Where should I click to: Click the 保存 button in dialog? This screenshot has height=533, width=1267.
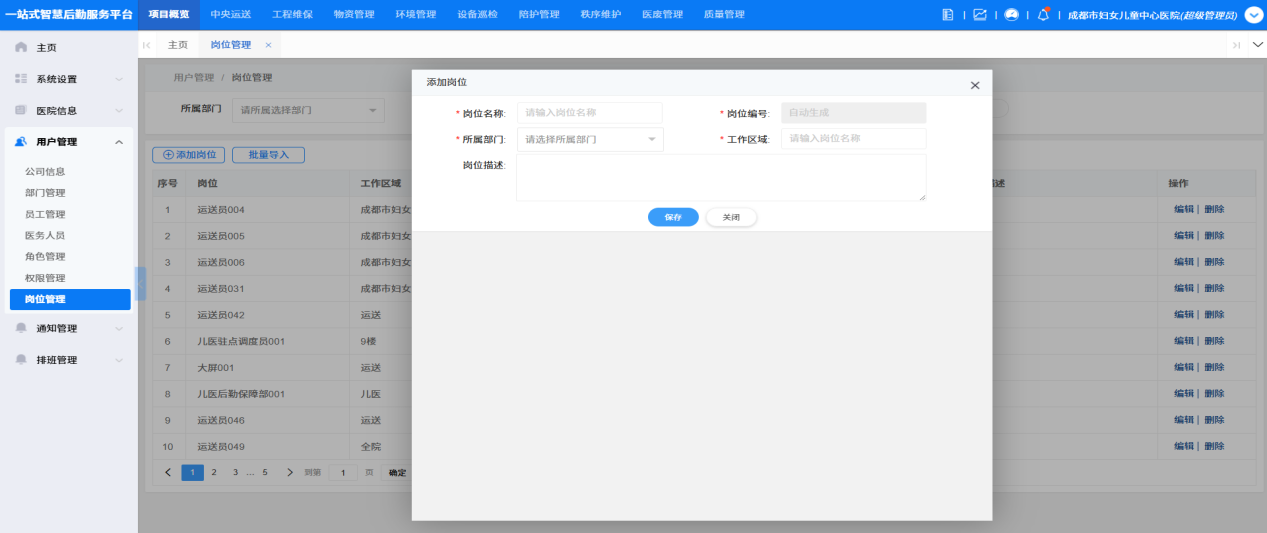point(673,217)
